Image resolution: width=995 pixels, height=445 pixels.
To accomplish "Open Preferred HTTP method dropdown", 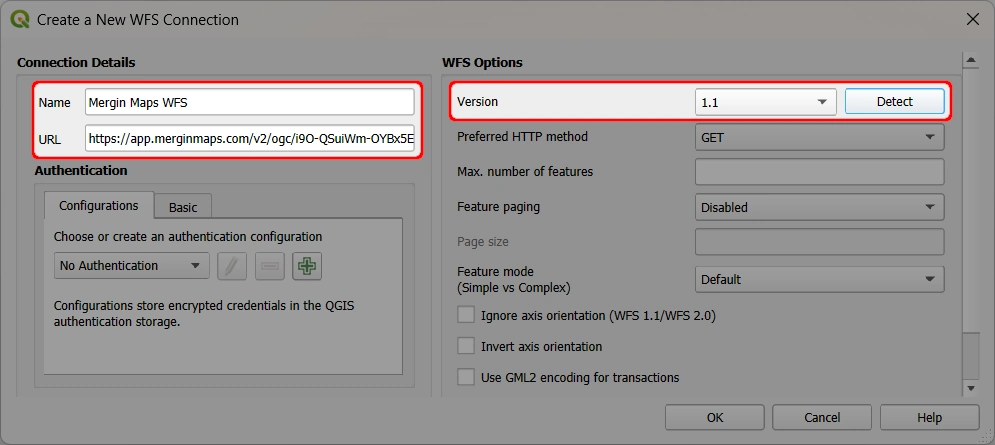I will (819, 137).
